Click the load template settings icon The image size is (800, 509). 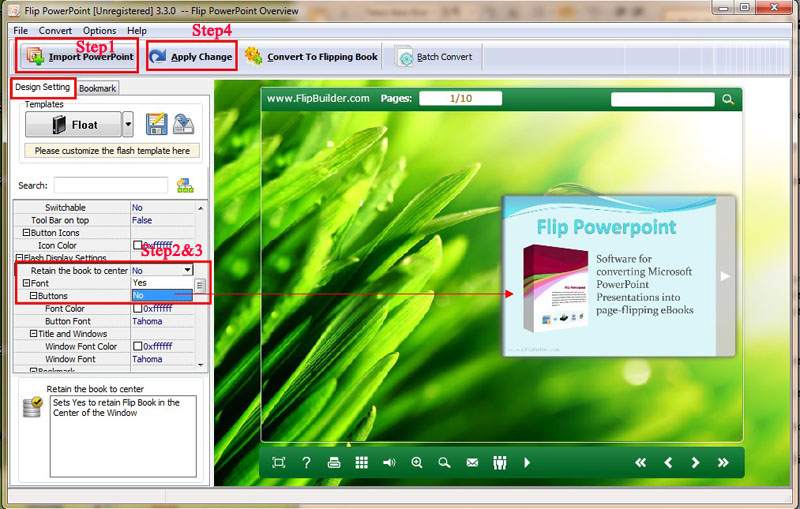(x=183, y=124)
